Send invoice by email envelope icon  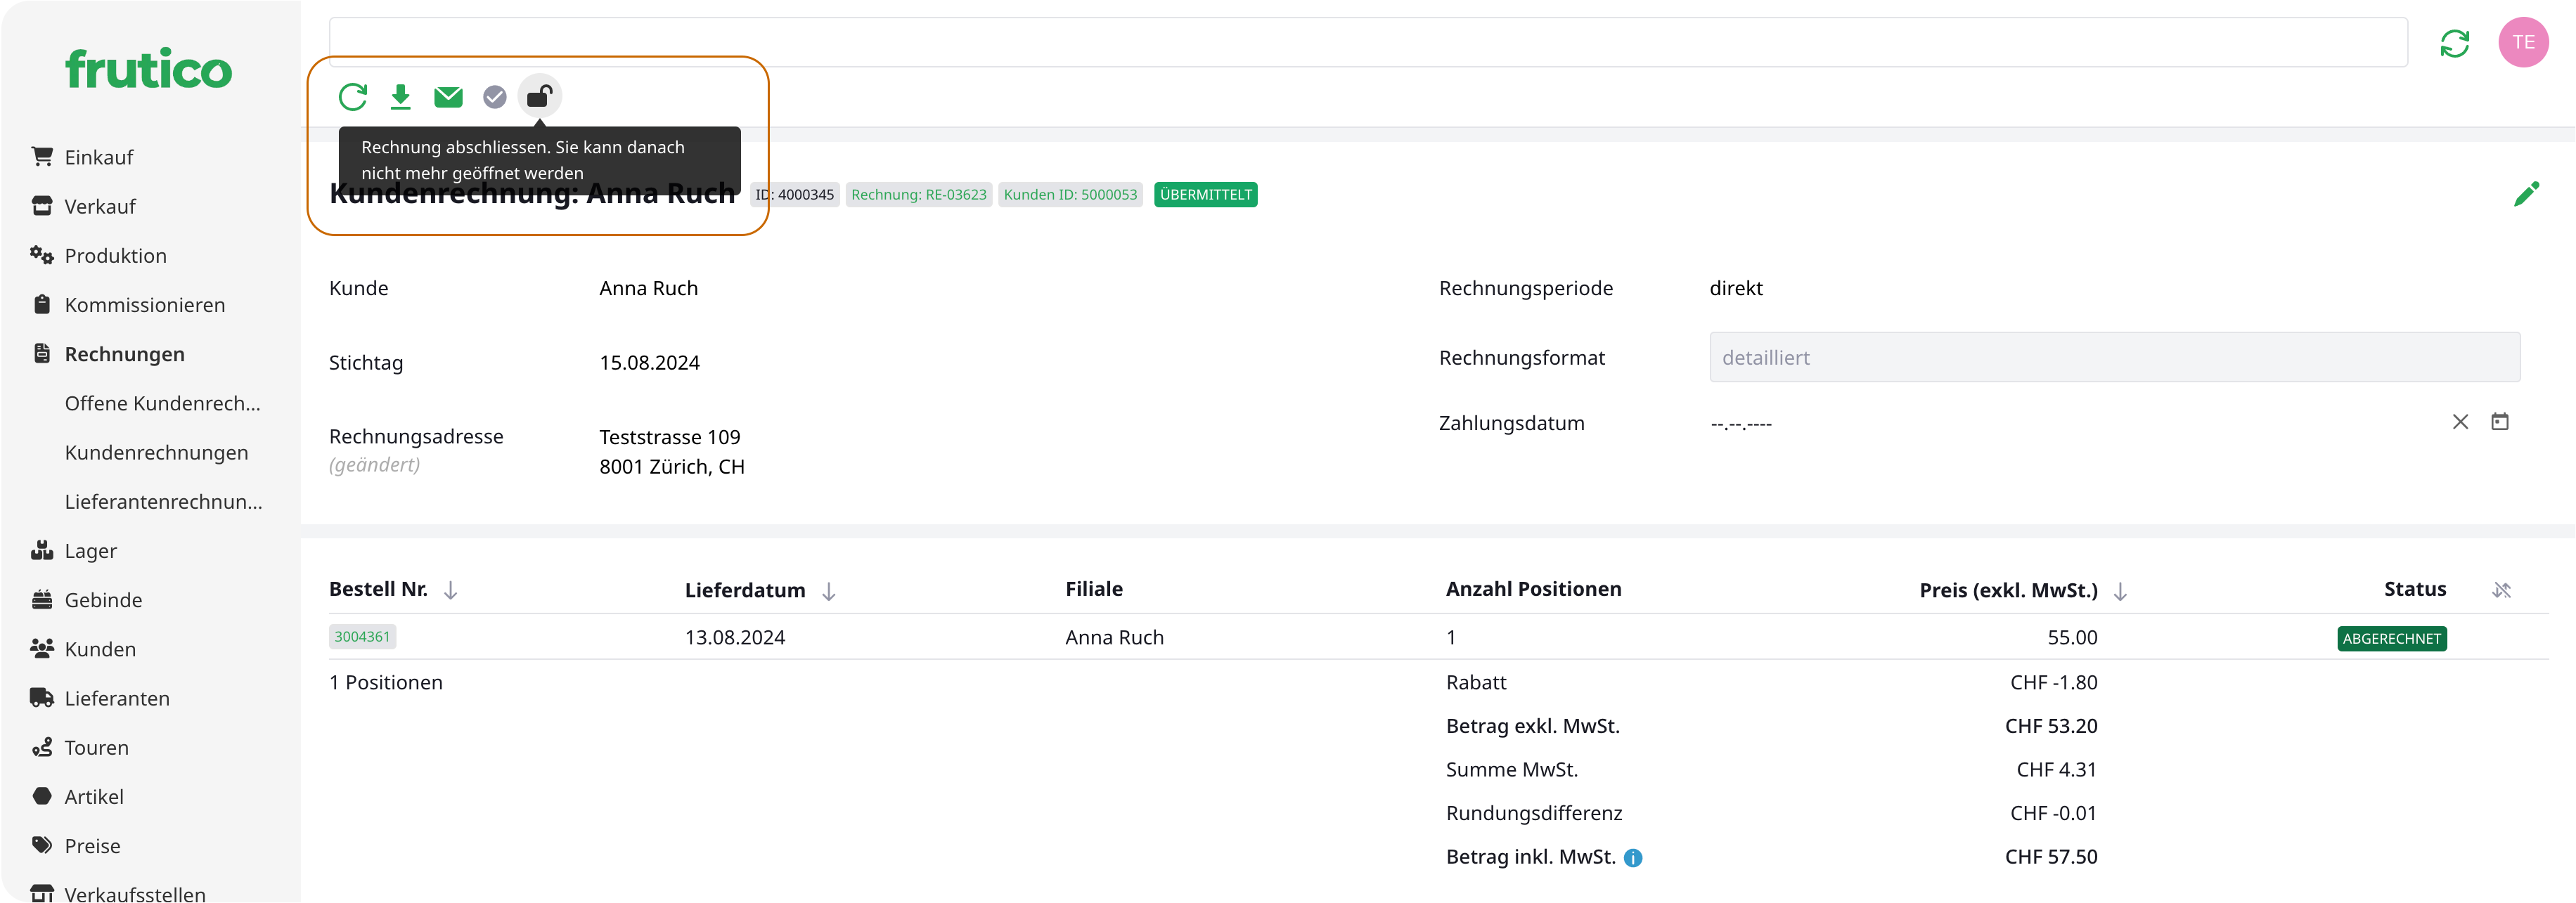click(x=448, y=97)
